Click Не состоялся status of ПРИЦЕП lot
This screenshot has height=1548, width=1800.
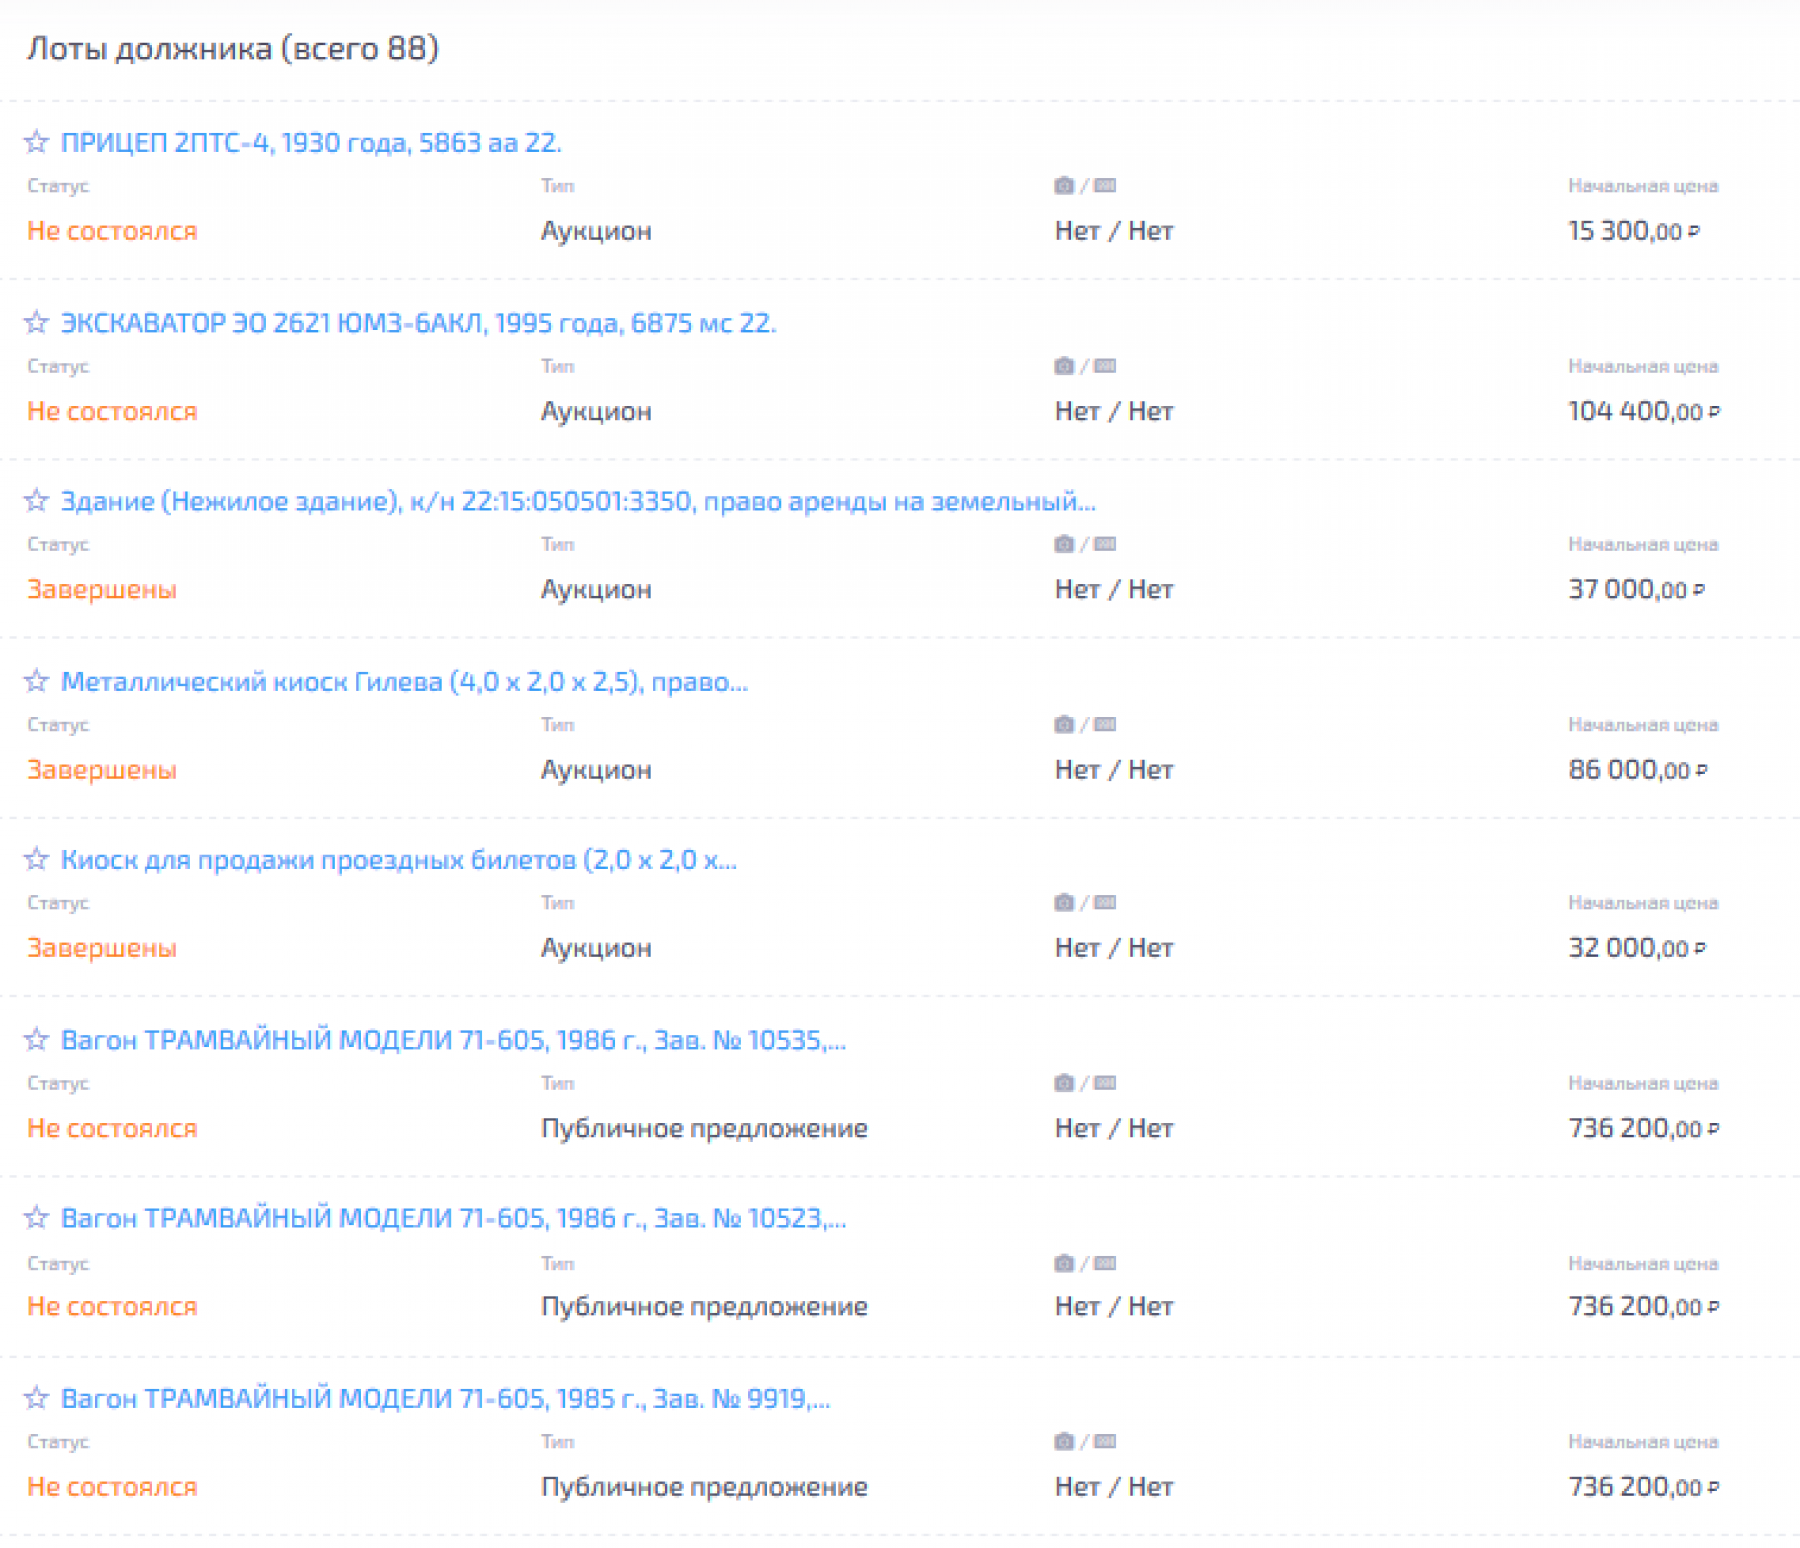112,231
